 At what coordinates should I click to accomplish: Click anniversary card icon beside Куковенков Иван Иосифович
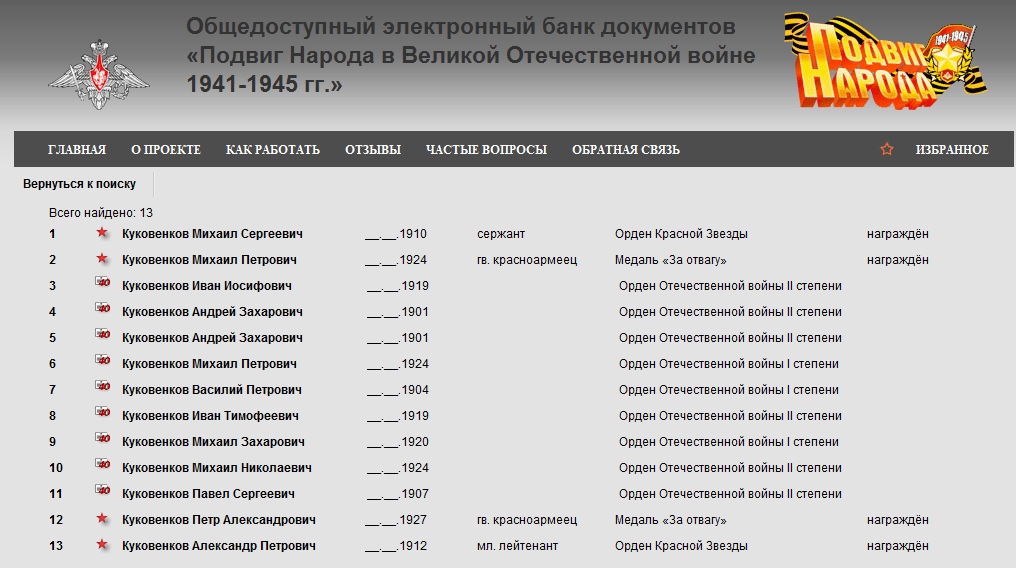click(x=101, y=285)
